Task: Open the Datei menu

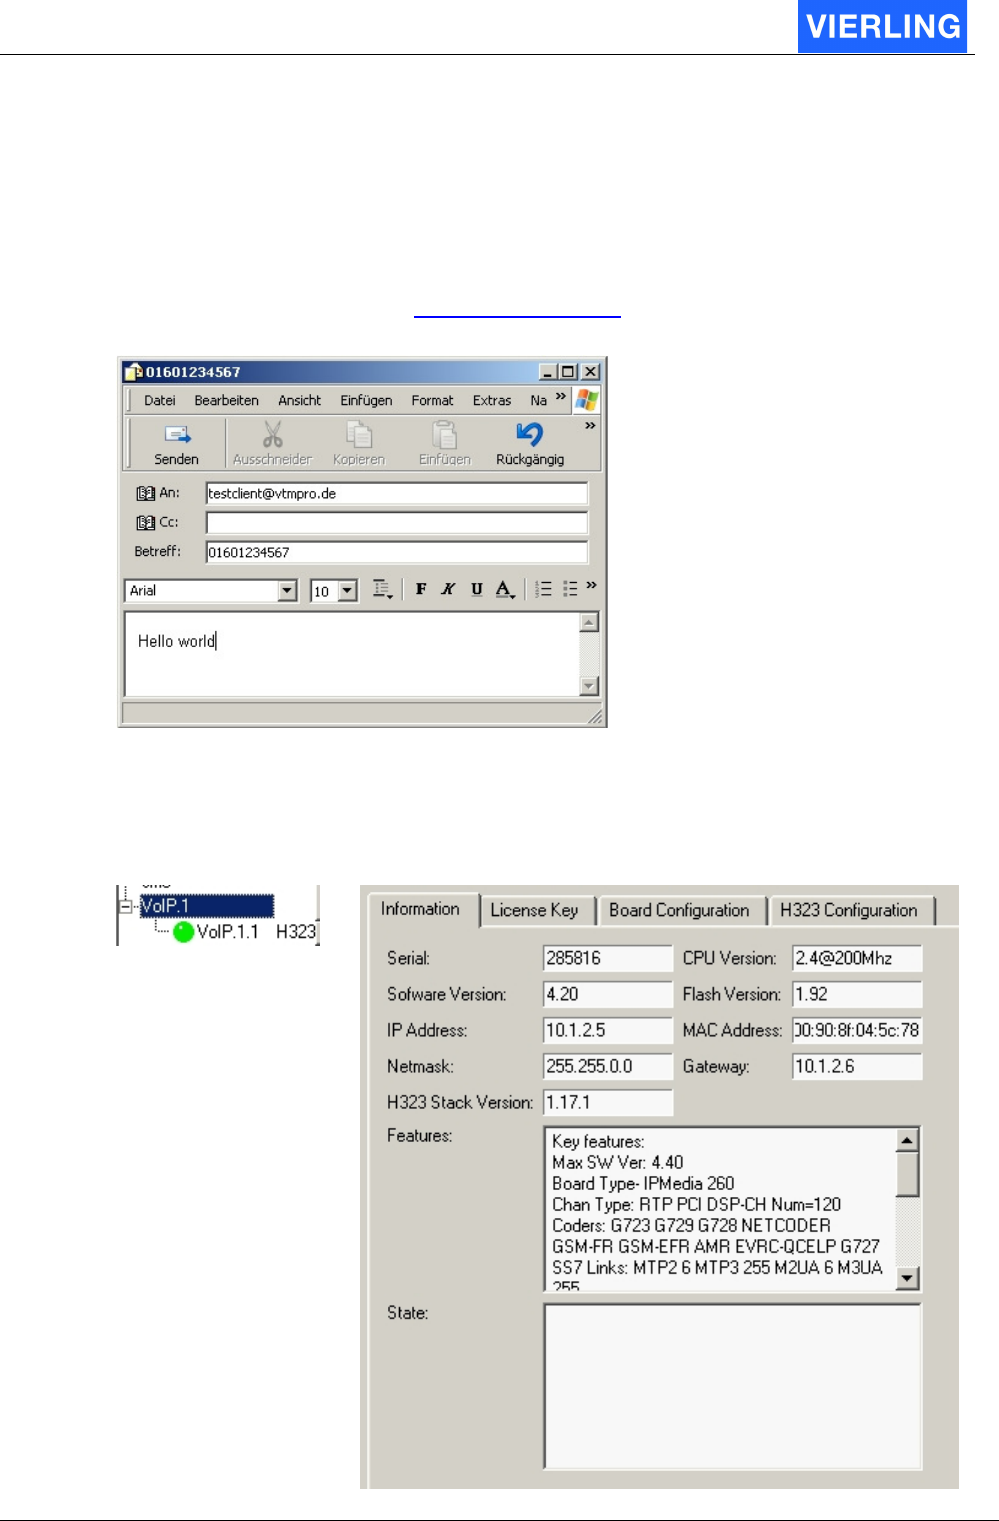Action: pyautogui.click(x=160, y=400)
